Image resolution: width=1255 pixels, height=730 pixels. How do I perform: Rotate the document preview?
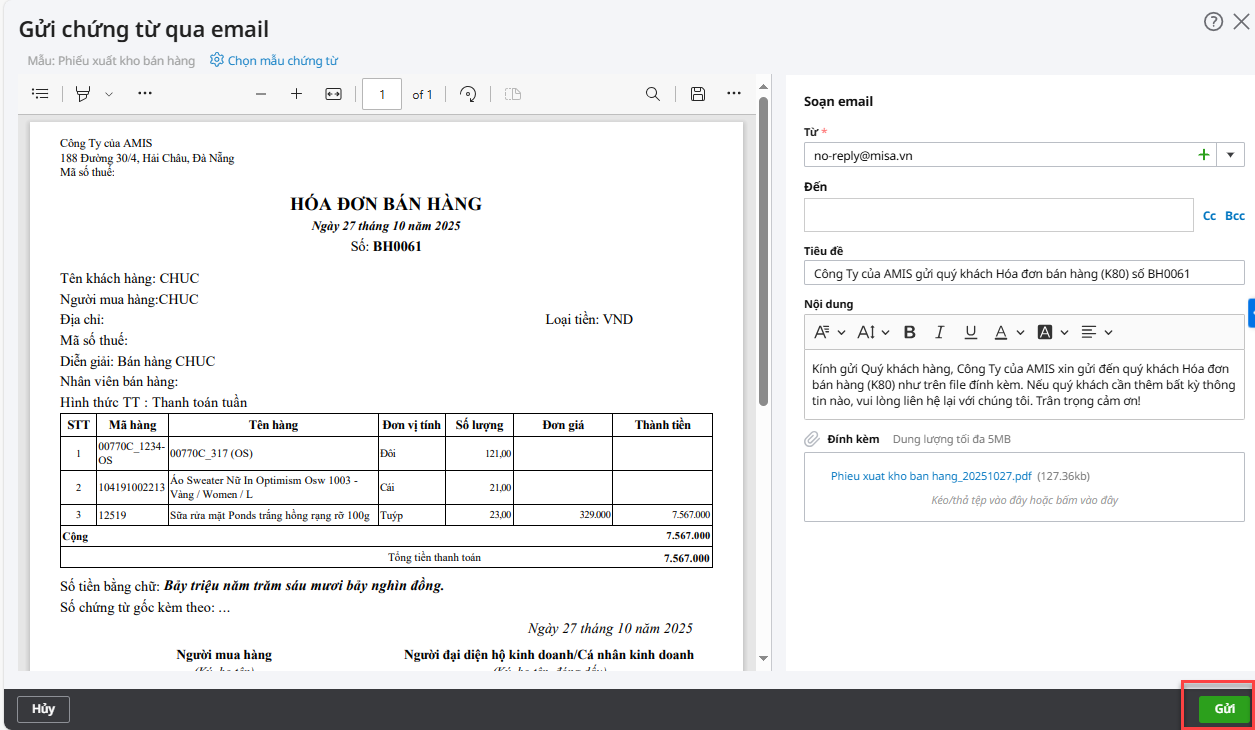467,94
